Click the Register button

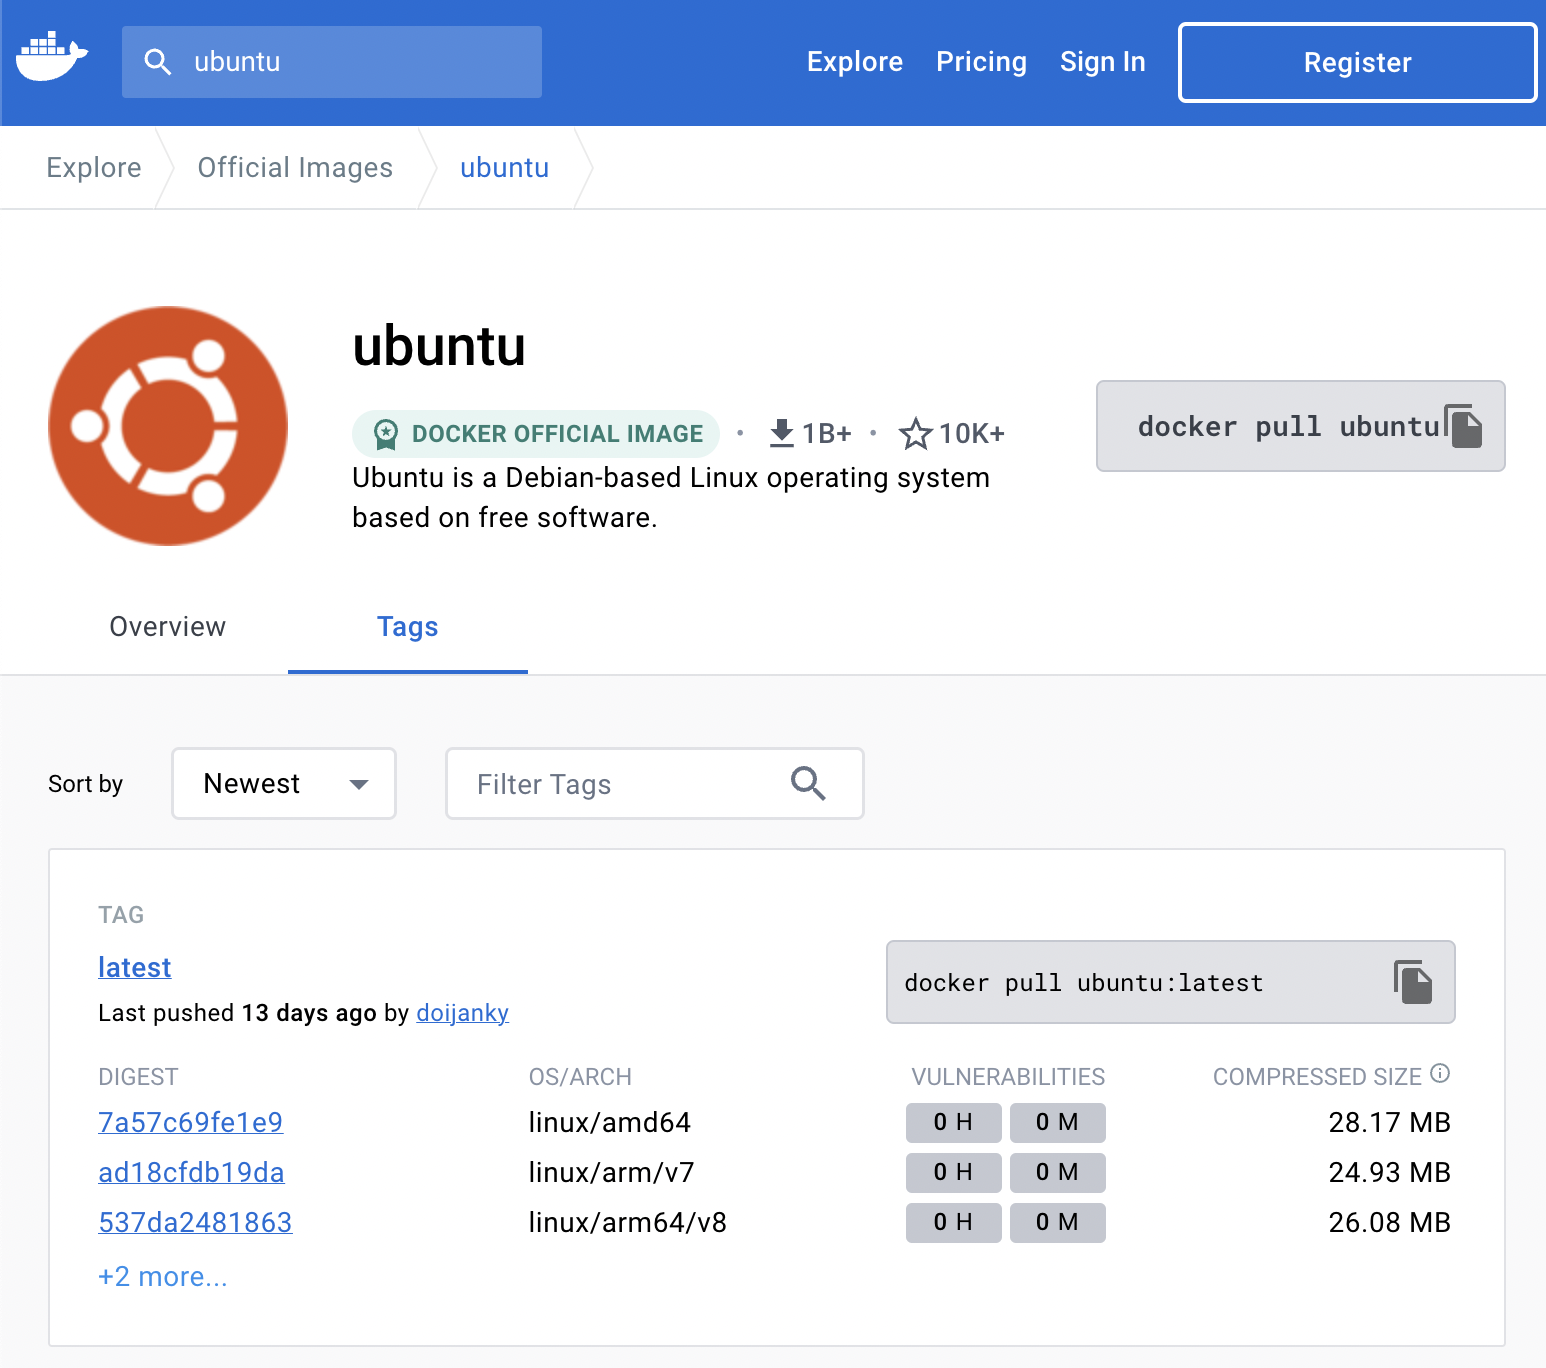[1357, 62]
